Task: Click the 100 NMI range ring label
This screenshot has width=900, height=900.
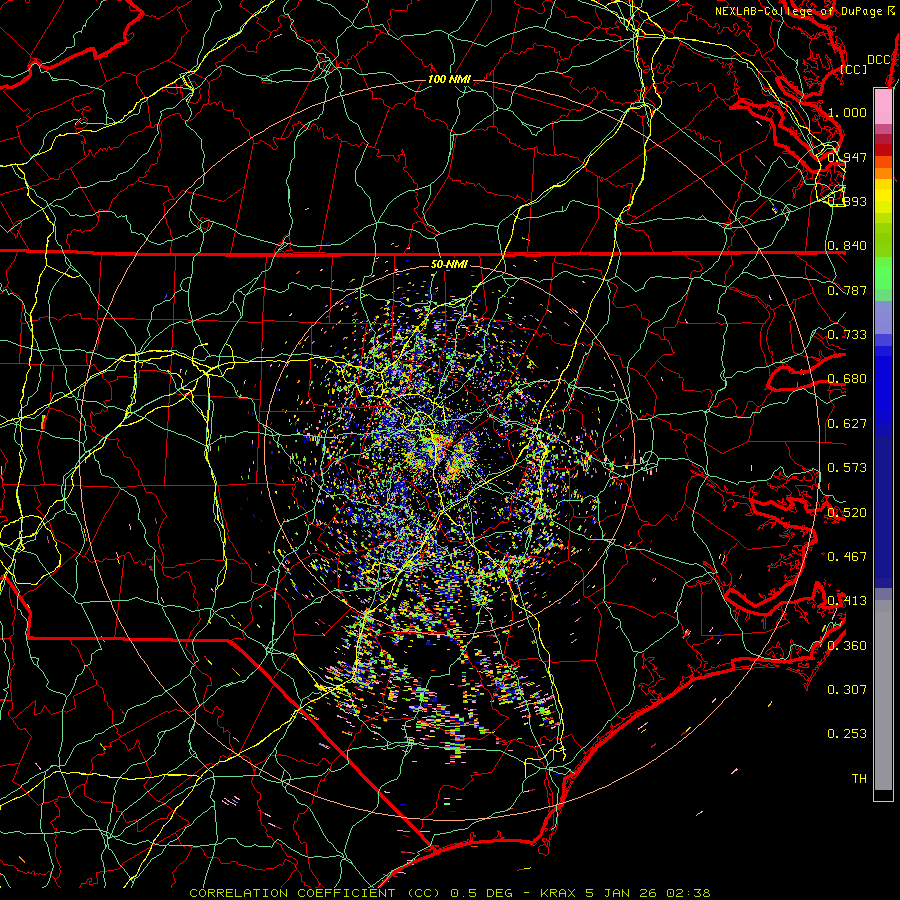Action: click(x=449, y=79)
